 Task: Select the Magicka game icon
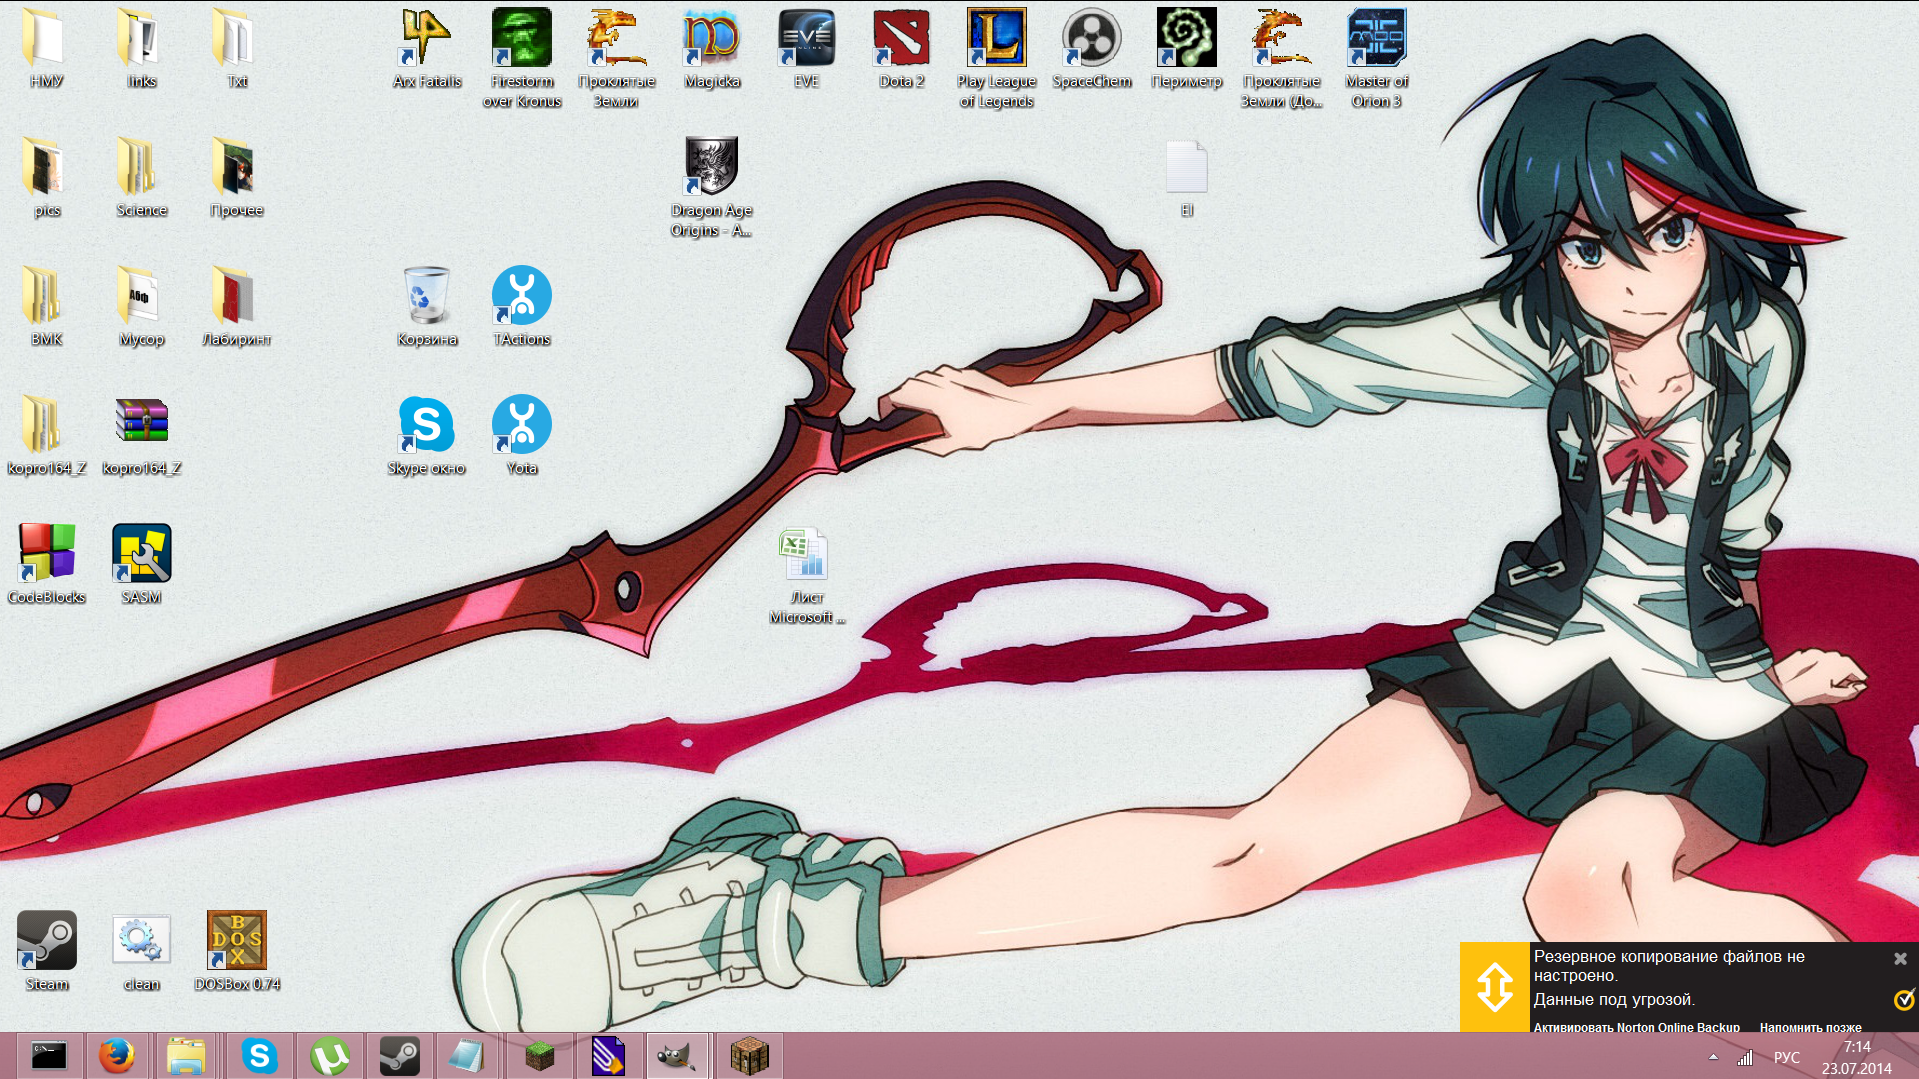coord(712,48)
